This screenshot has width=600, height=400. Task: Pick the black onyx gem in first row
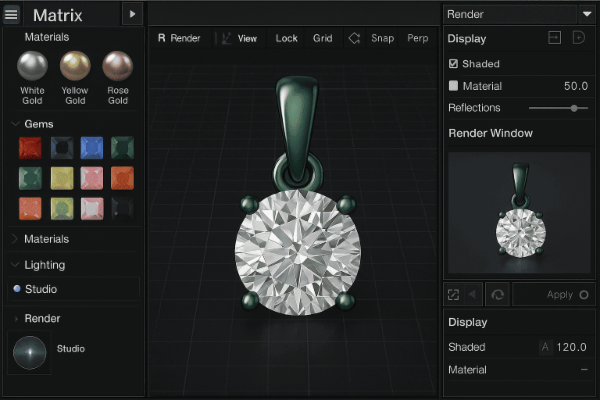62,148
